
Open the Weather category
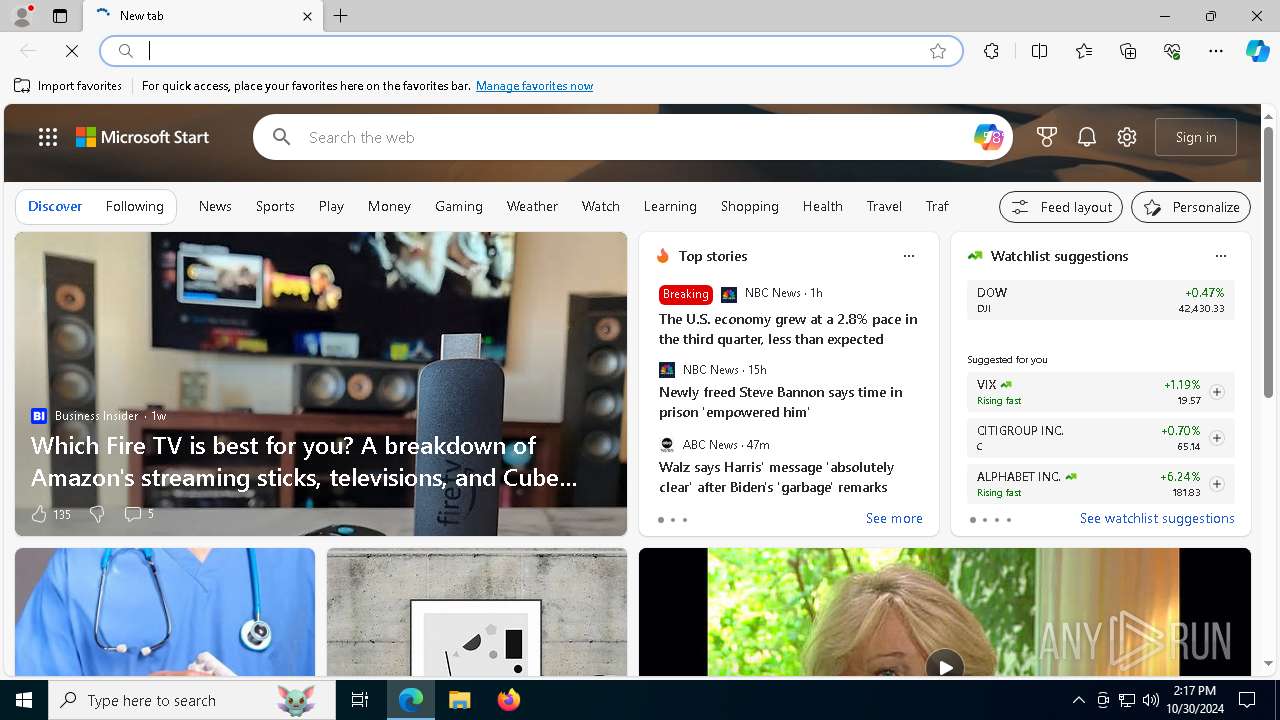tap(532, 206)
